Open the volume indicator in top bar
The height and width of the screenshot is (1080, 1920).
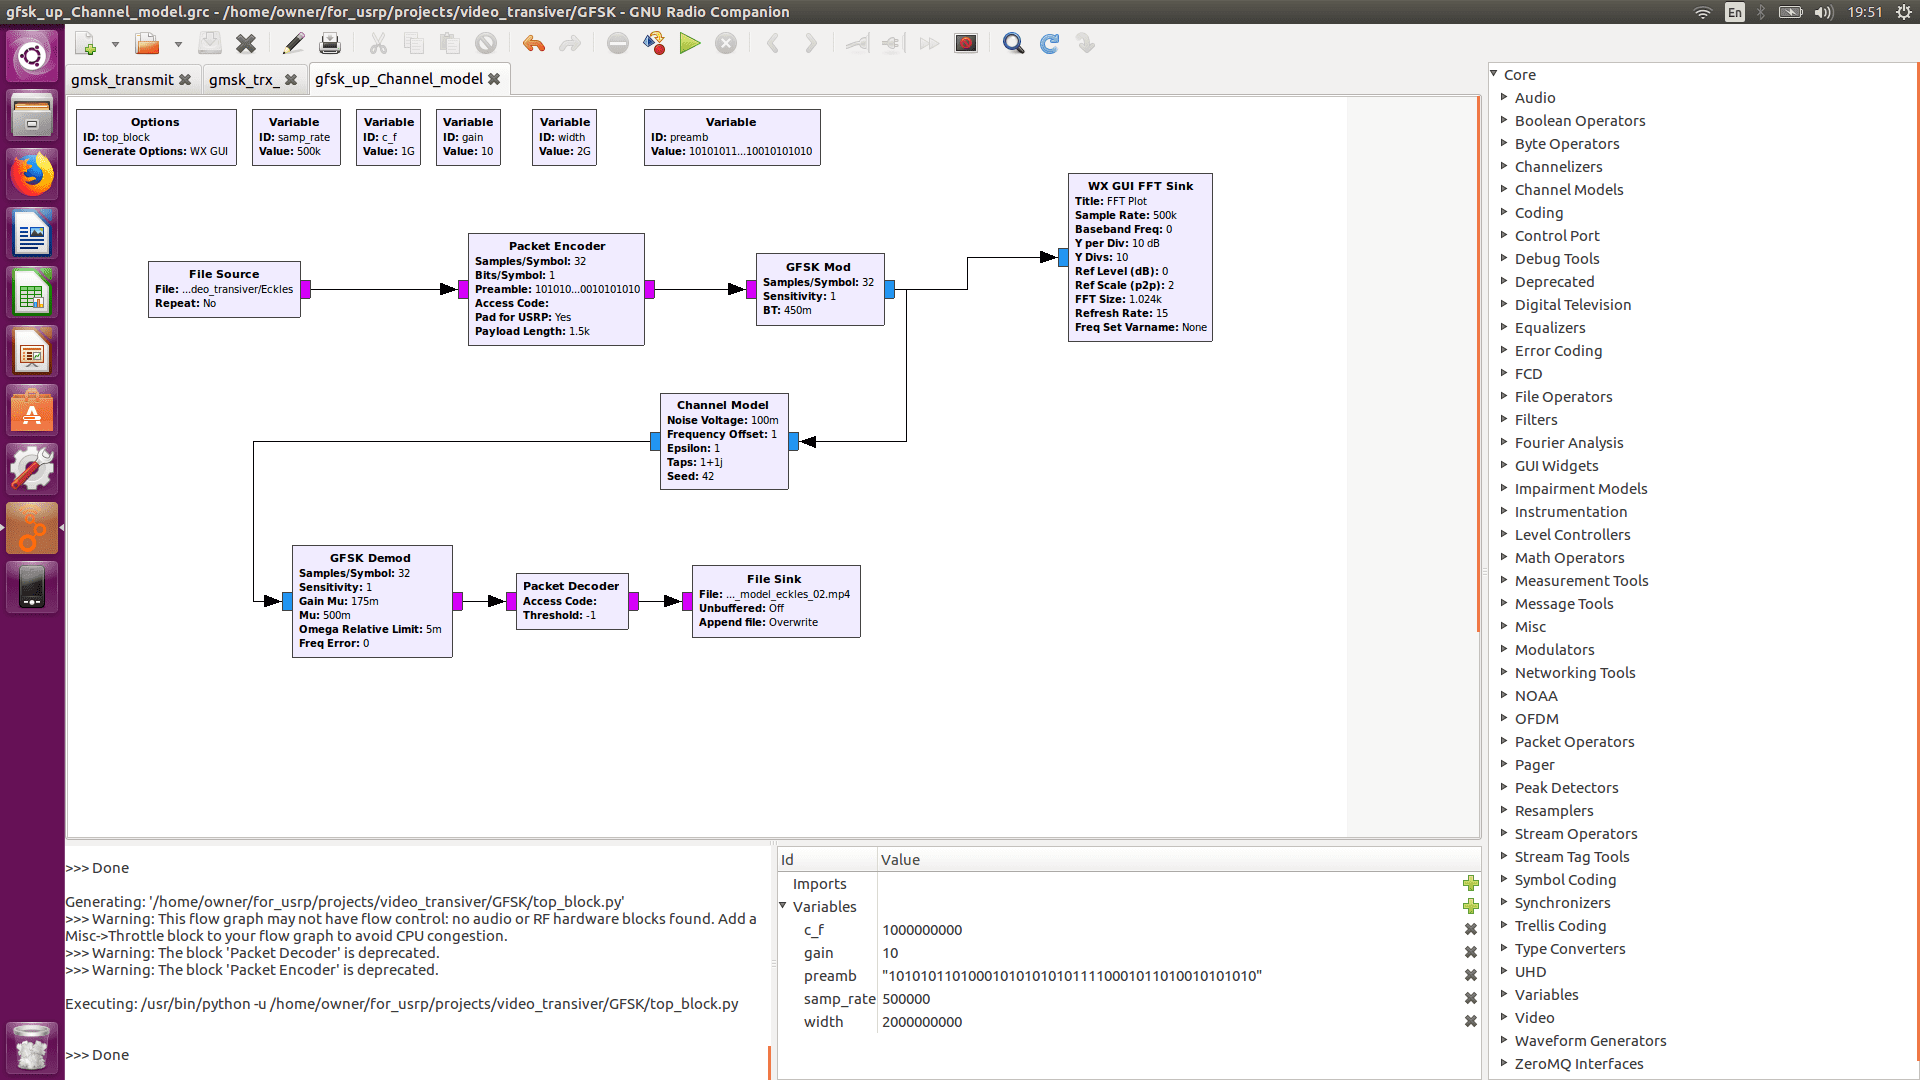(1824, 12)
